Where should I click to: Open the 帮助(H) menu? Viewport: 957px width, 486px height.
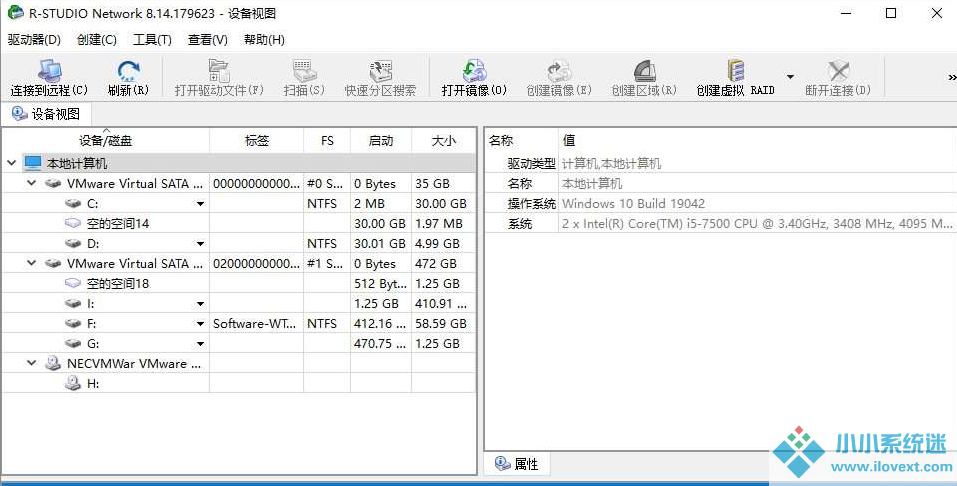click(x=264, y=40)
